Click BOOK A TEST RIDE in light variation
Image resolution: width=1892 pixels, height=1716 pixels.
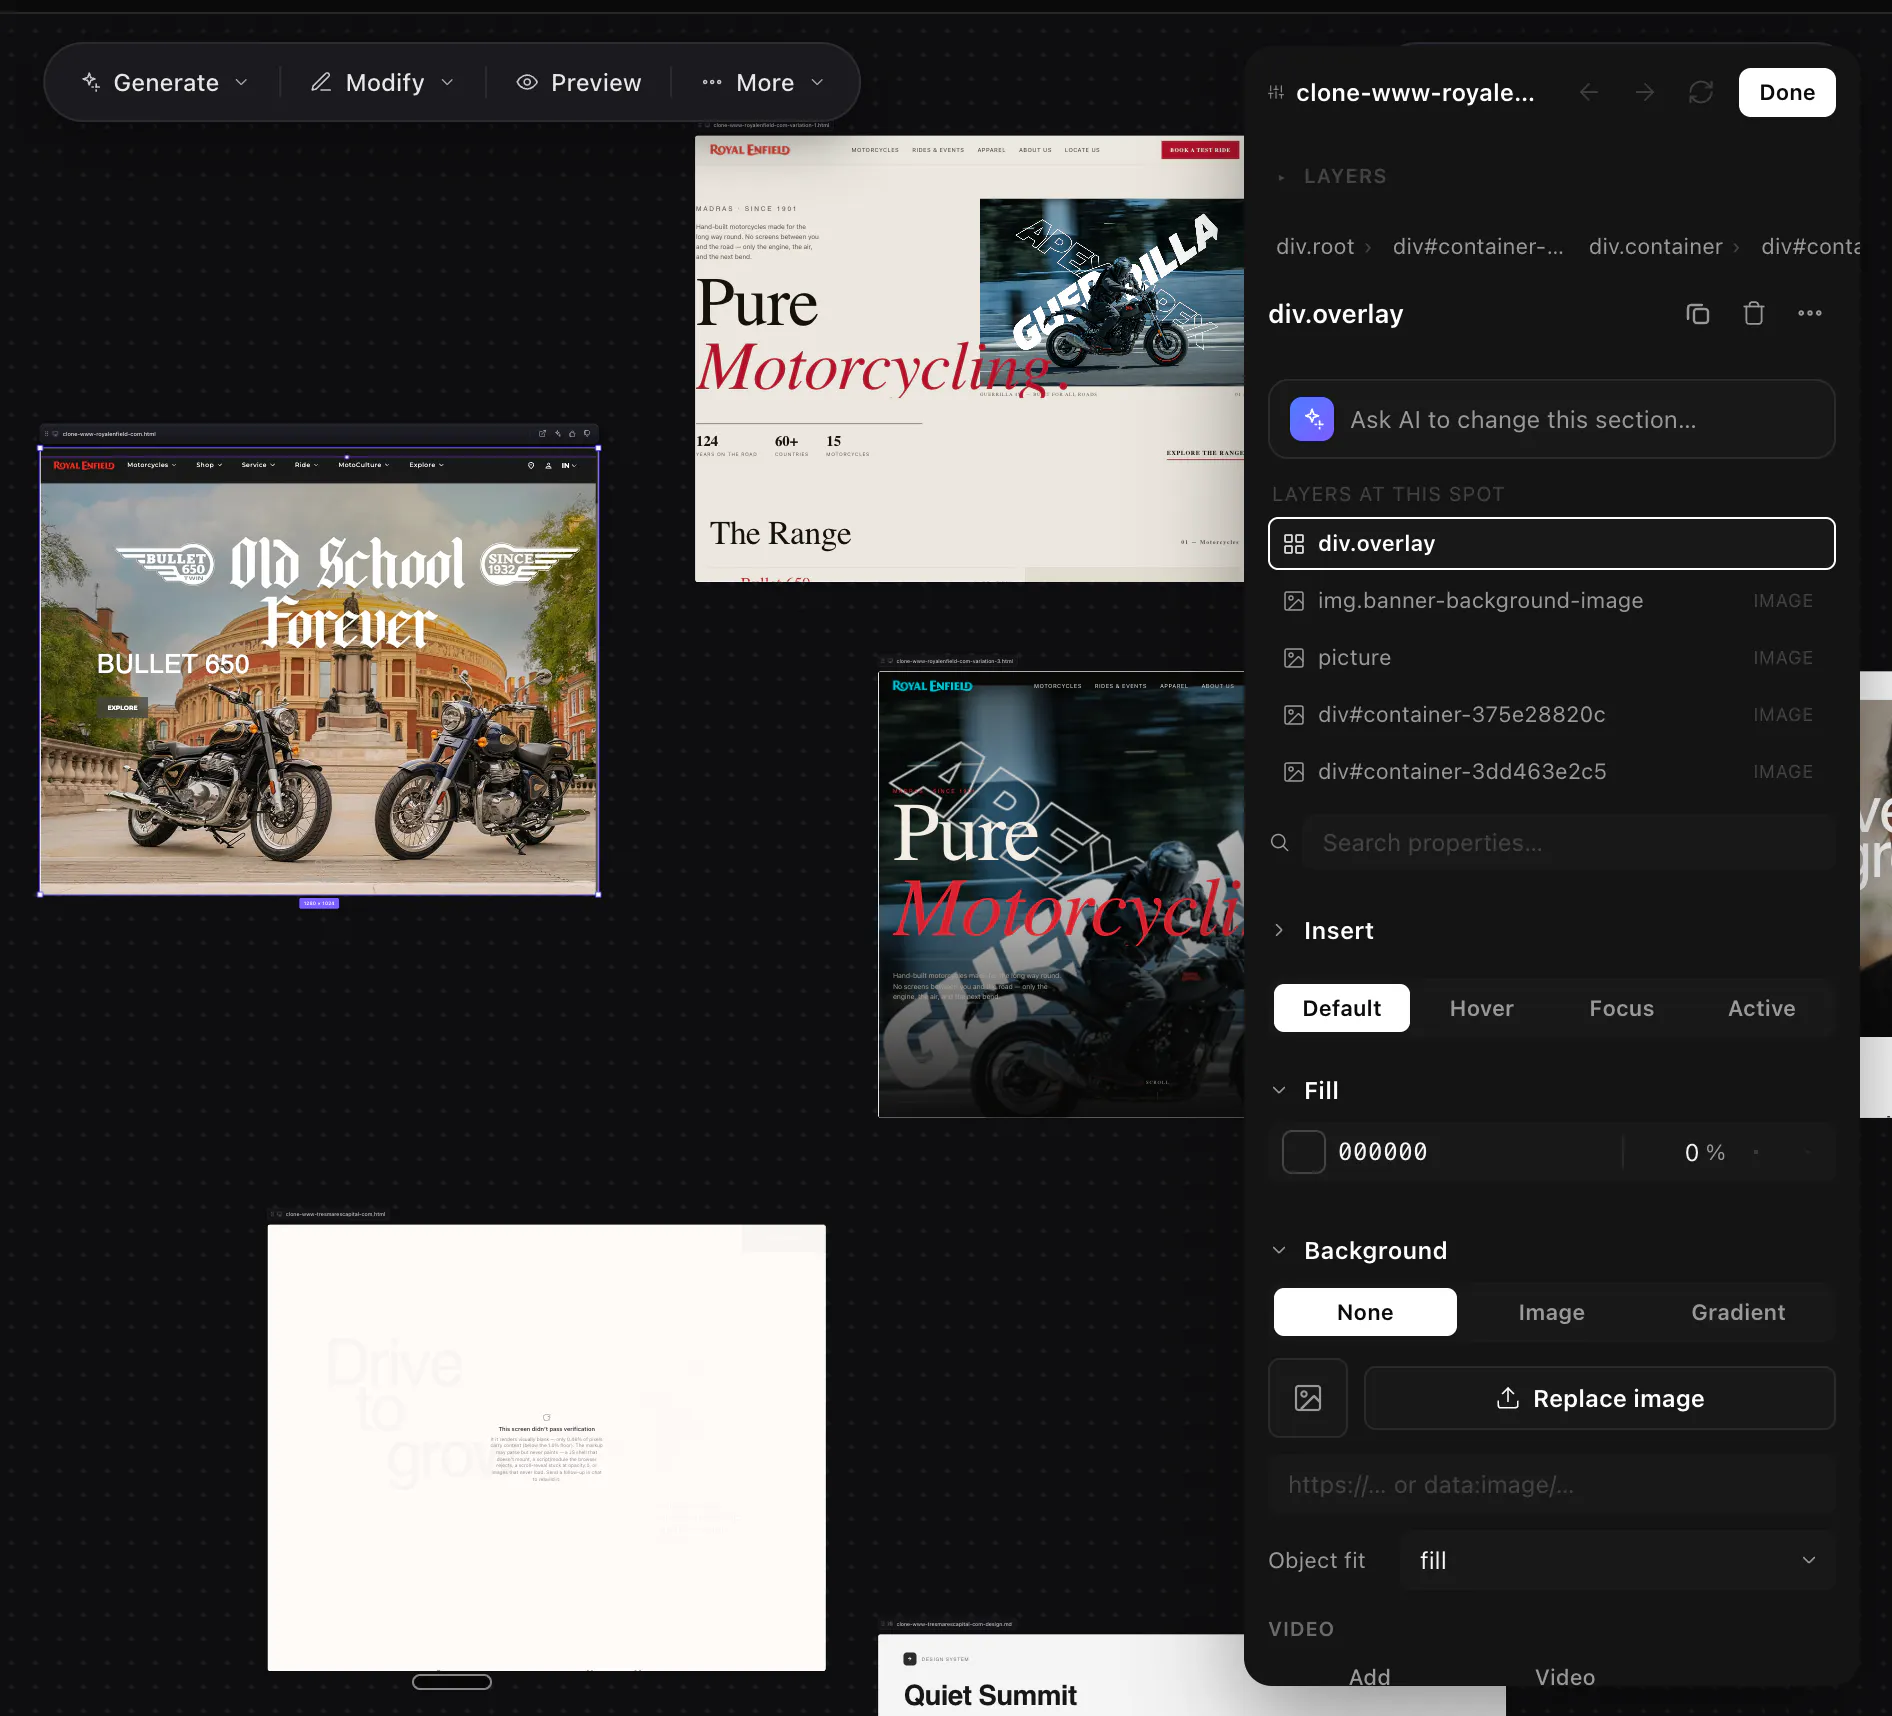(1200, 150)
